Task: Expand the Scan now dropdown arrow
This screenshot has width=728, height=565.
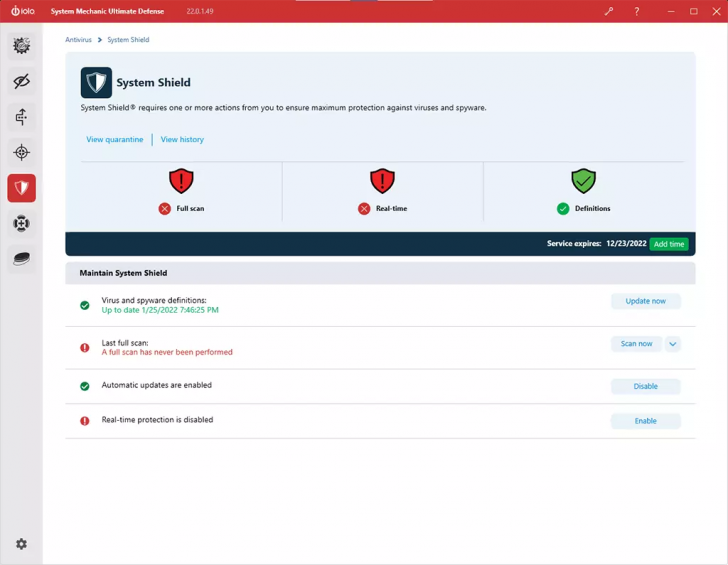Action: [x=673, y=344]
